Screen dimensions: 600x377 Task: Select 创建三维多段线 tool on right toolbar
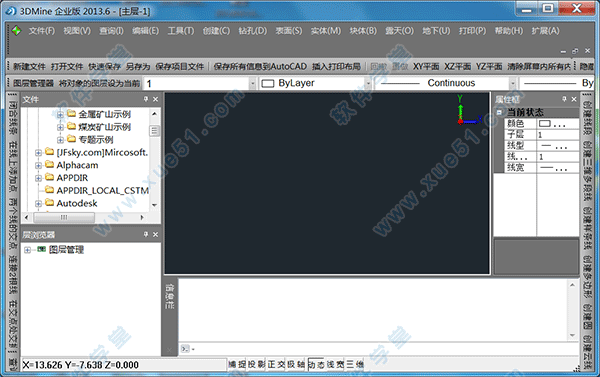pos(587,171)
